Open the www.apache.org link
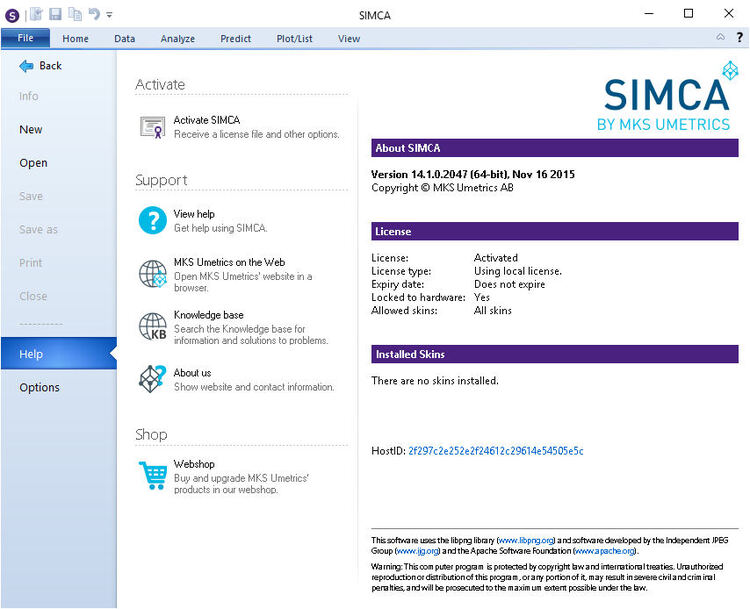The height and width of the screenshot is (609, 750). (604, 551)
